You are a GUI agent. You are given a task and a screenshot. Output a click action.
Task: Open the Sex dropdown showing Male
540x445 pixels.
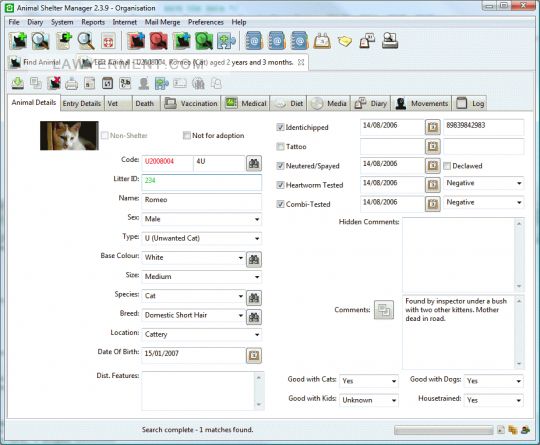pos(201,219)
